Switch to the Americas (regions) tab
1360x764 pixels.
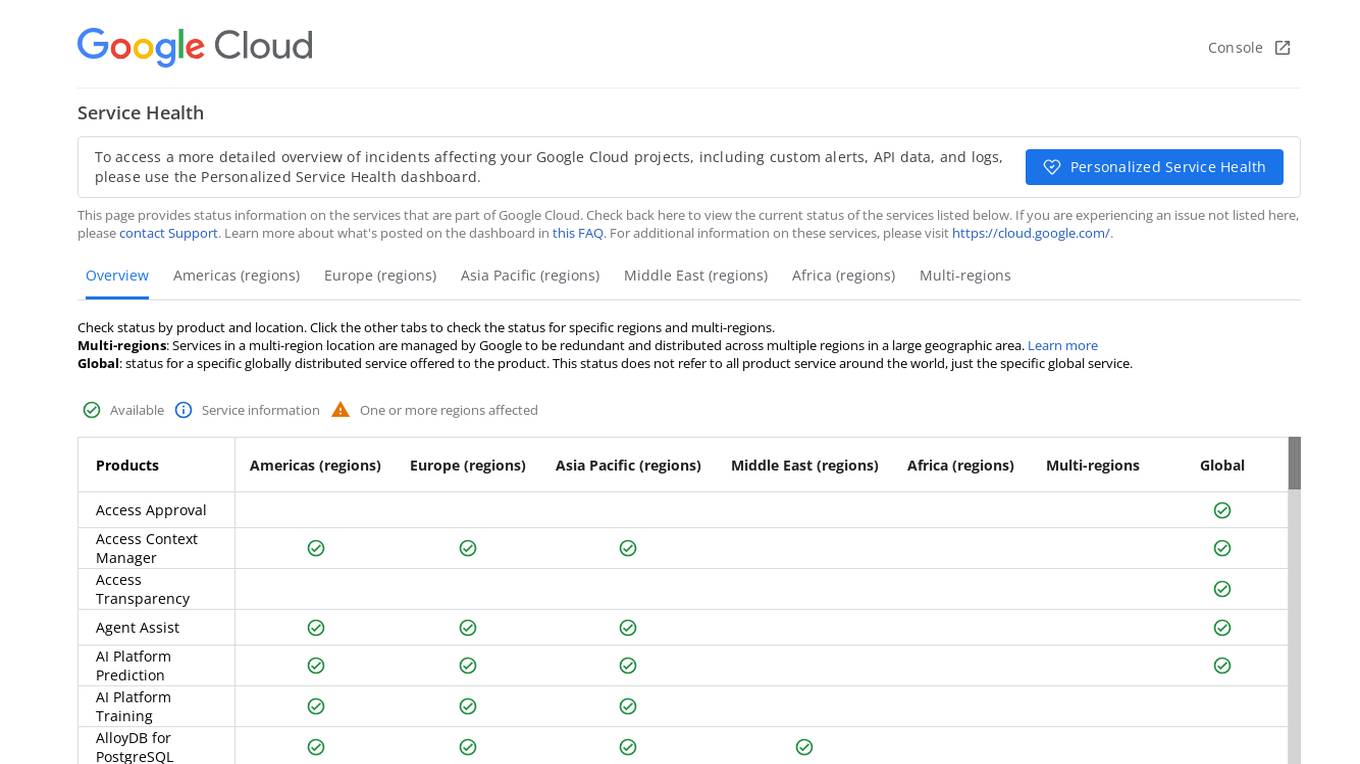pyautogui.click(x=236, y=276)
